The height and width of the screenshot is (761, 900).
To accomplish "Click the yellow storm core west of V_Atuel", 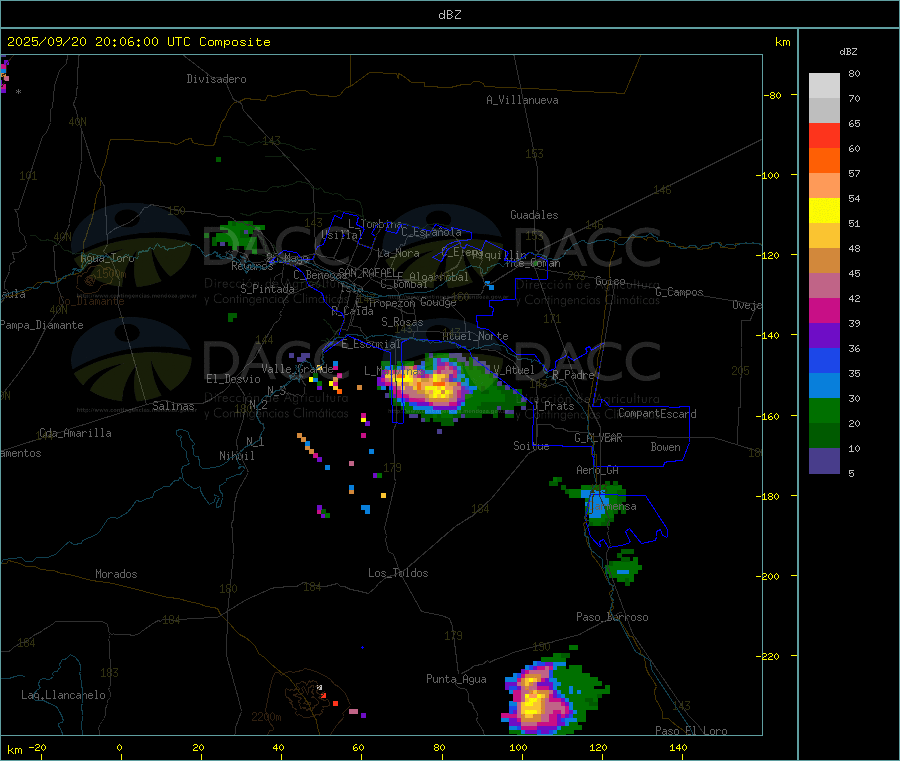I will [x=440, y=390].
